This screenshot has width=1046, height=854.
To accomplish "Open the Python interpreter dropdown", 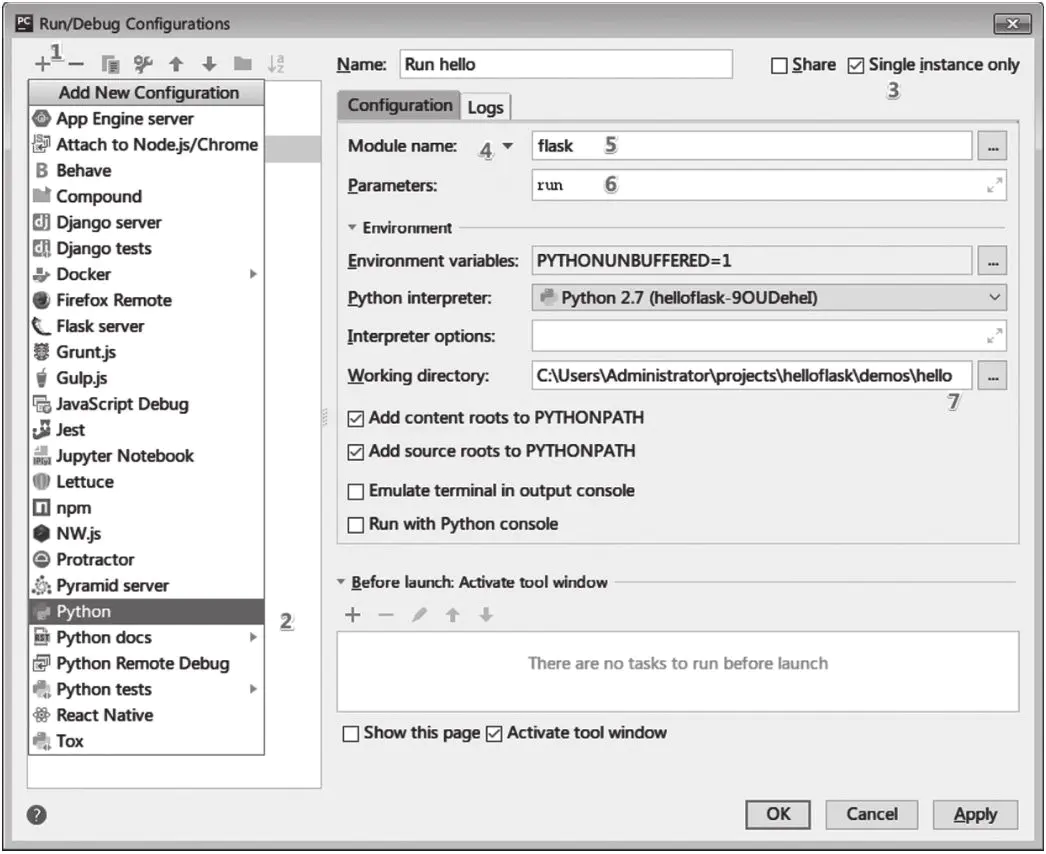I will point(993,297).
